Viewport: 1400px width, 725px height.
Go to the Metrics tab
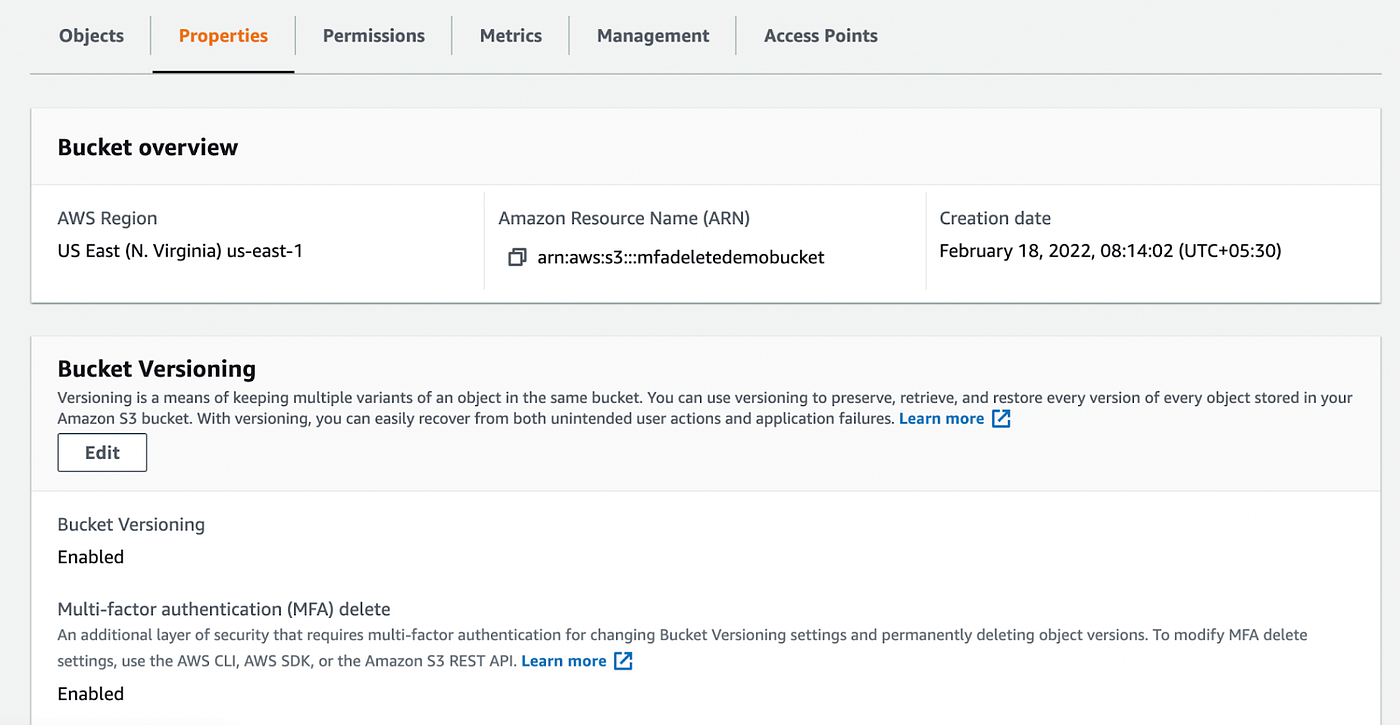tap(511, 36)
